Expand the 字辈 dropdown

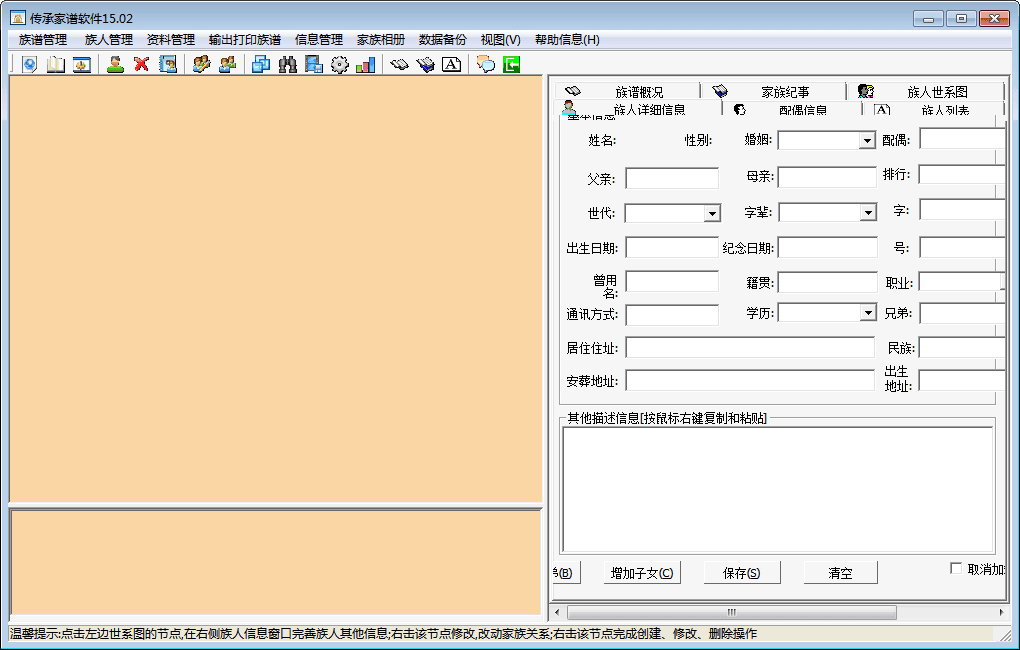(x=868, y=213)
